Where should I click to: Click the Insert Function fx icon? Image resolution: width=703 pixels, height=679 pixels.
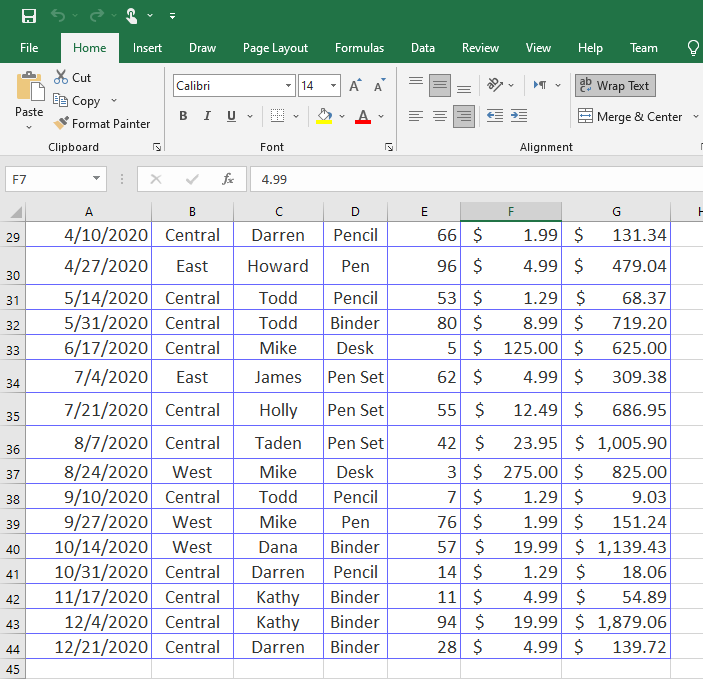(228, 179)
